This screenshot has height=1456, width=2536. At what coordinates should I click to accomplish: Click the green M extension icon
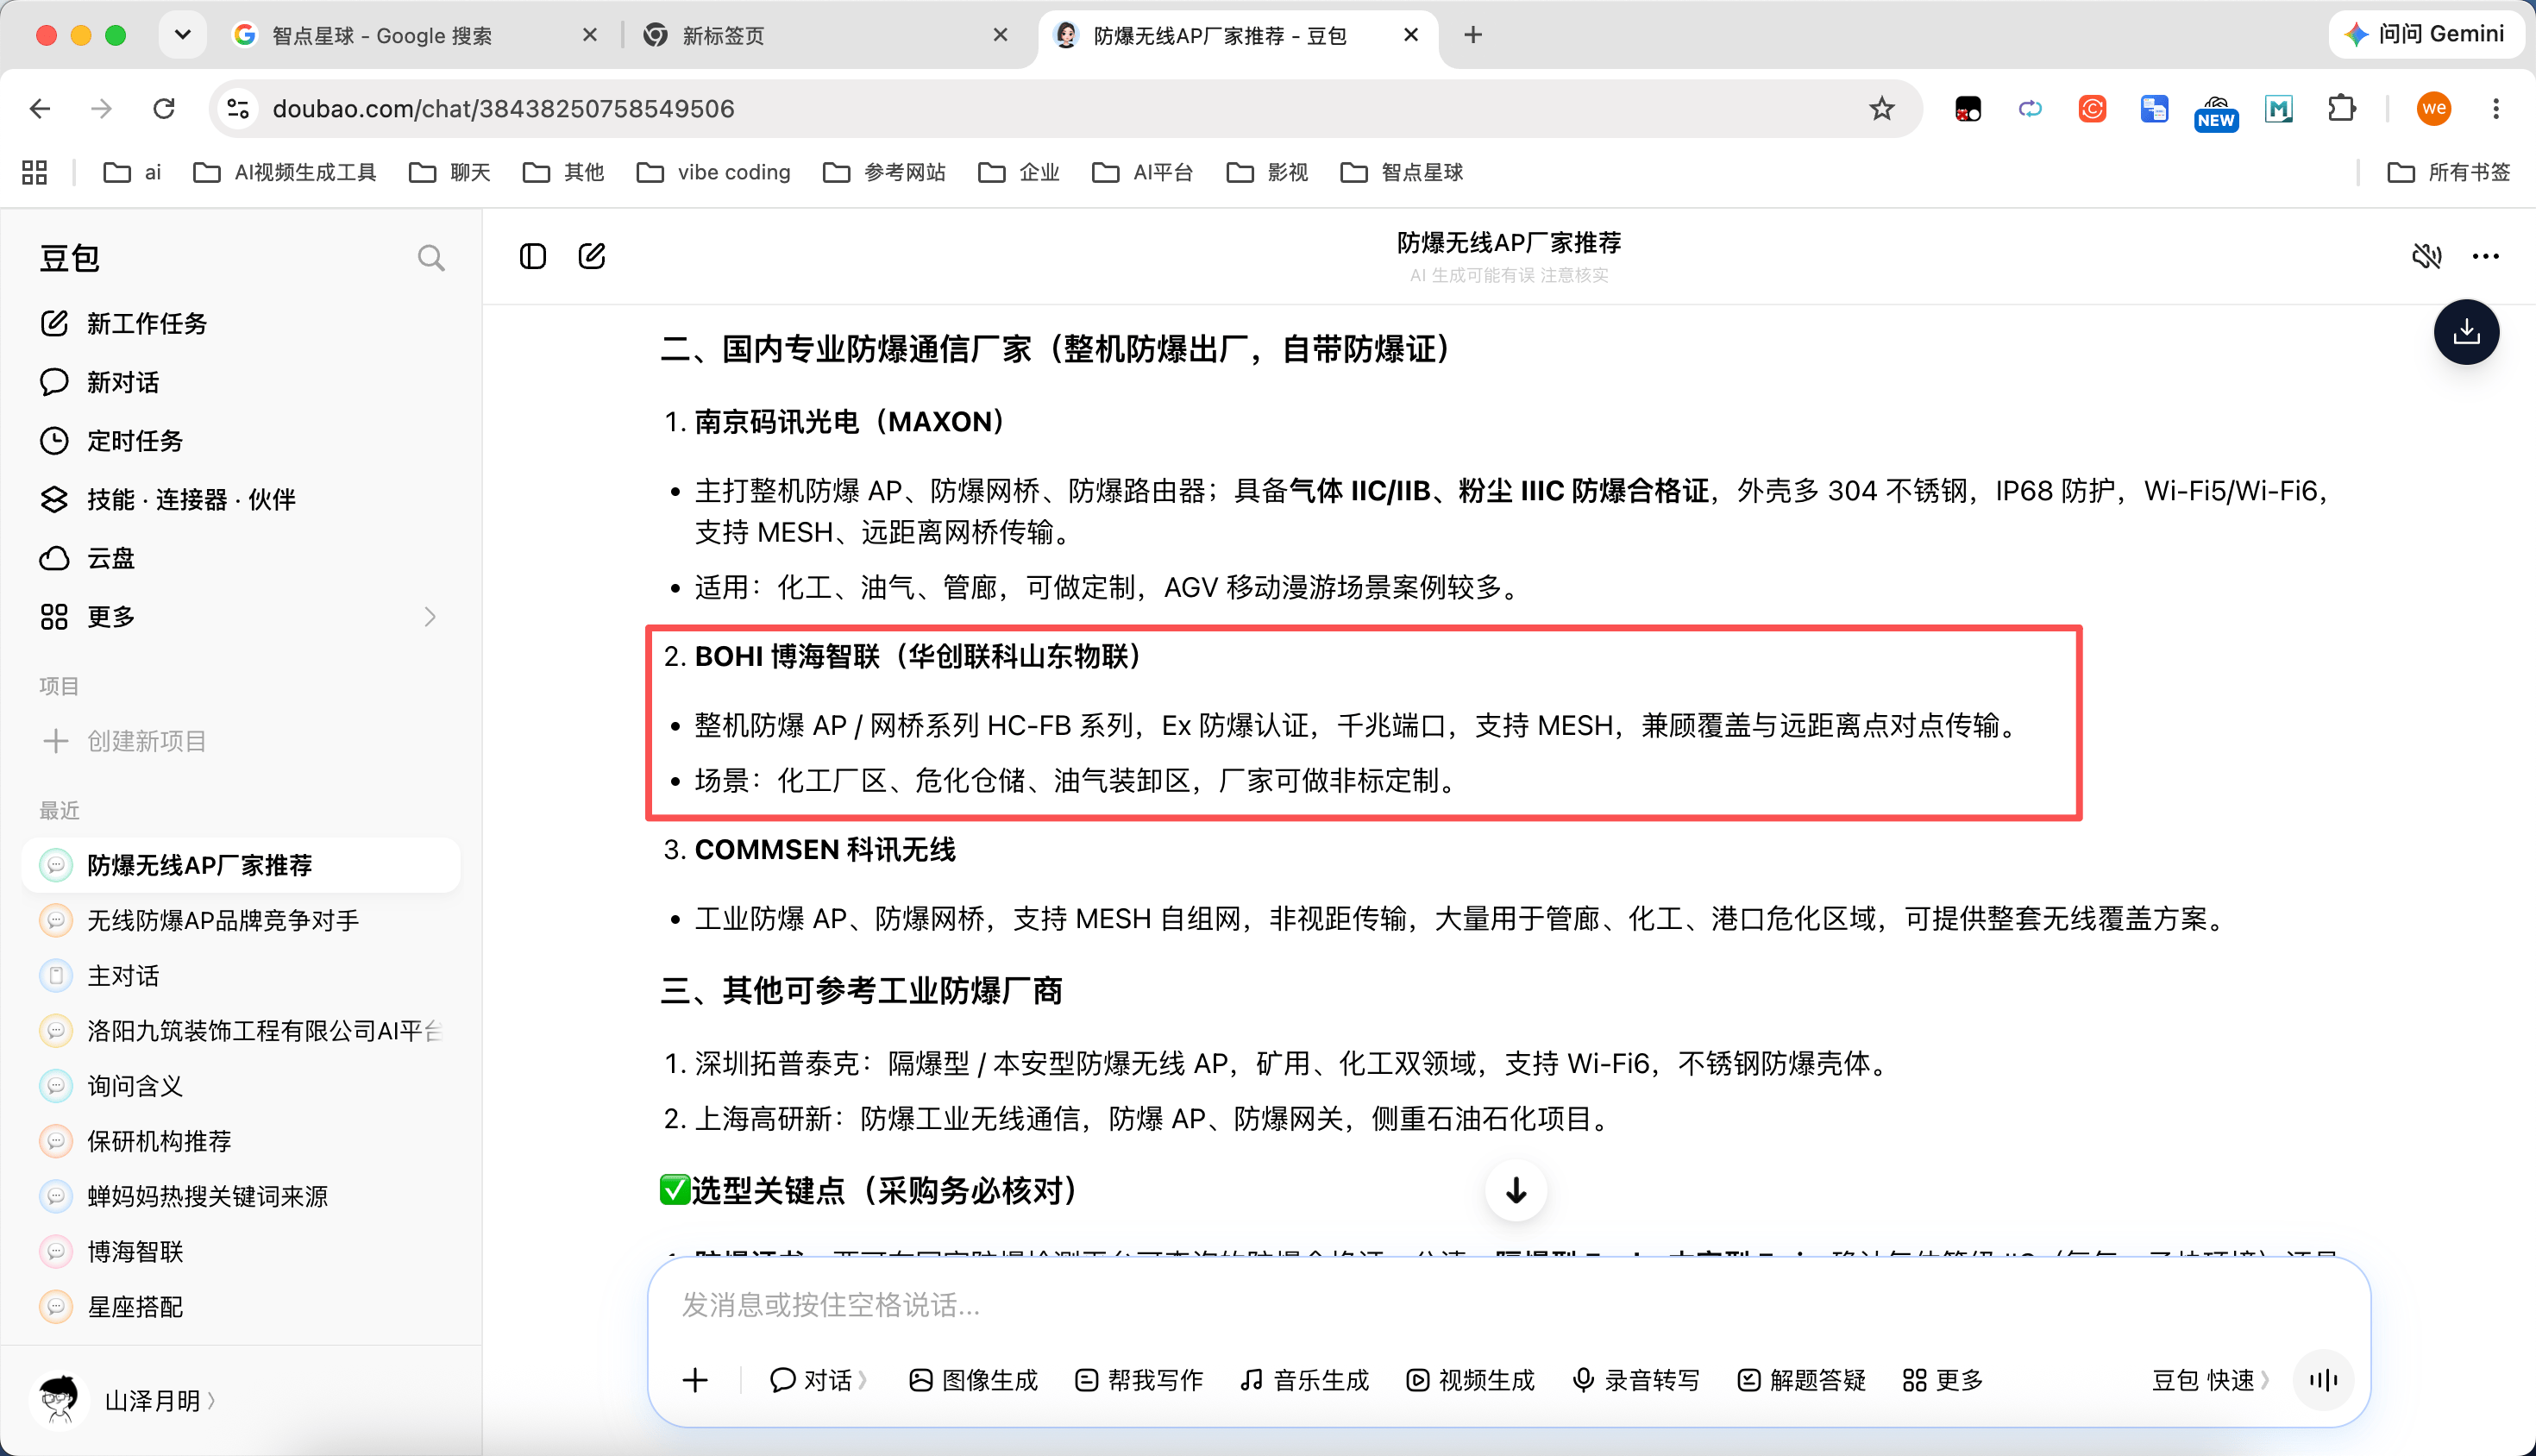(x=2279, y=108)
